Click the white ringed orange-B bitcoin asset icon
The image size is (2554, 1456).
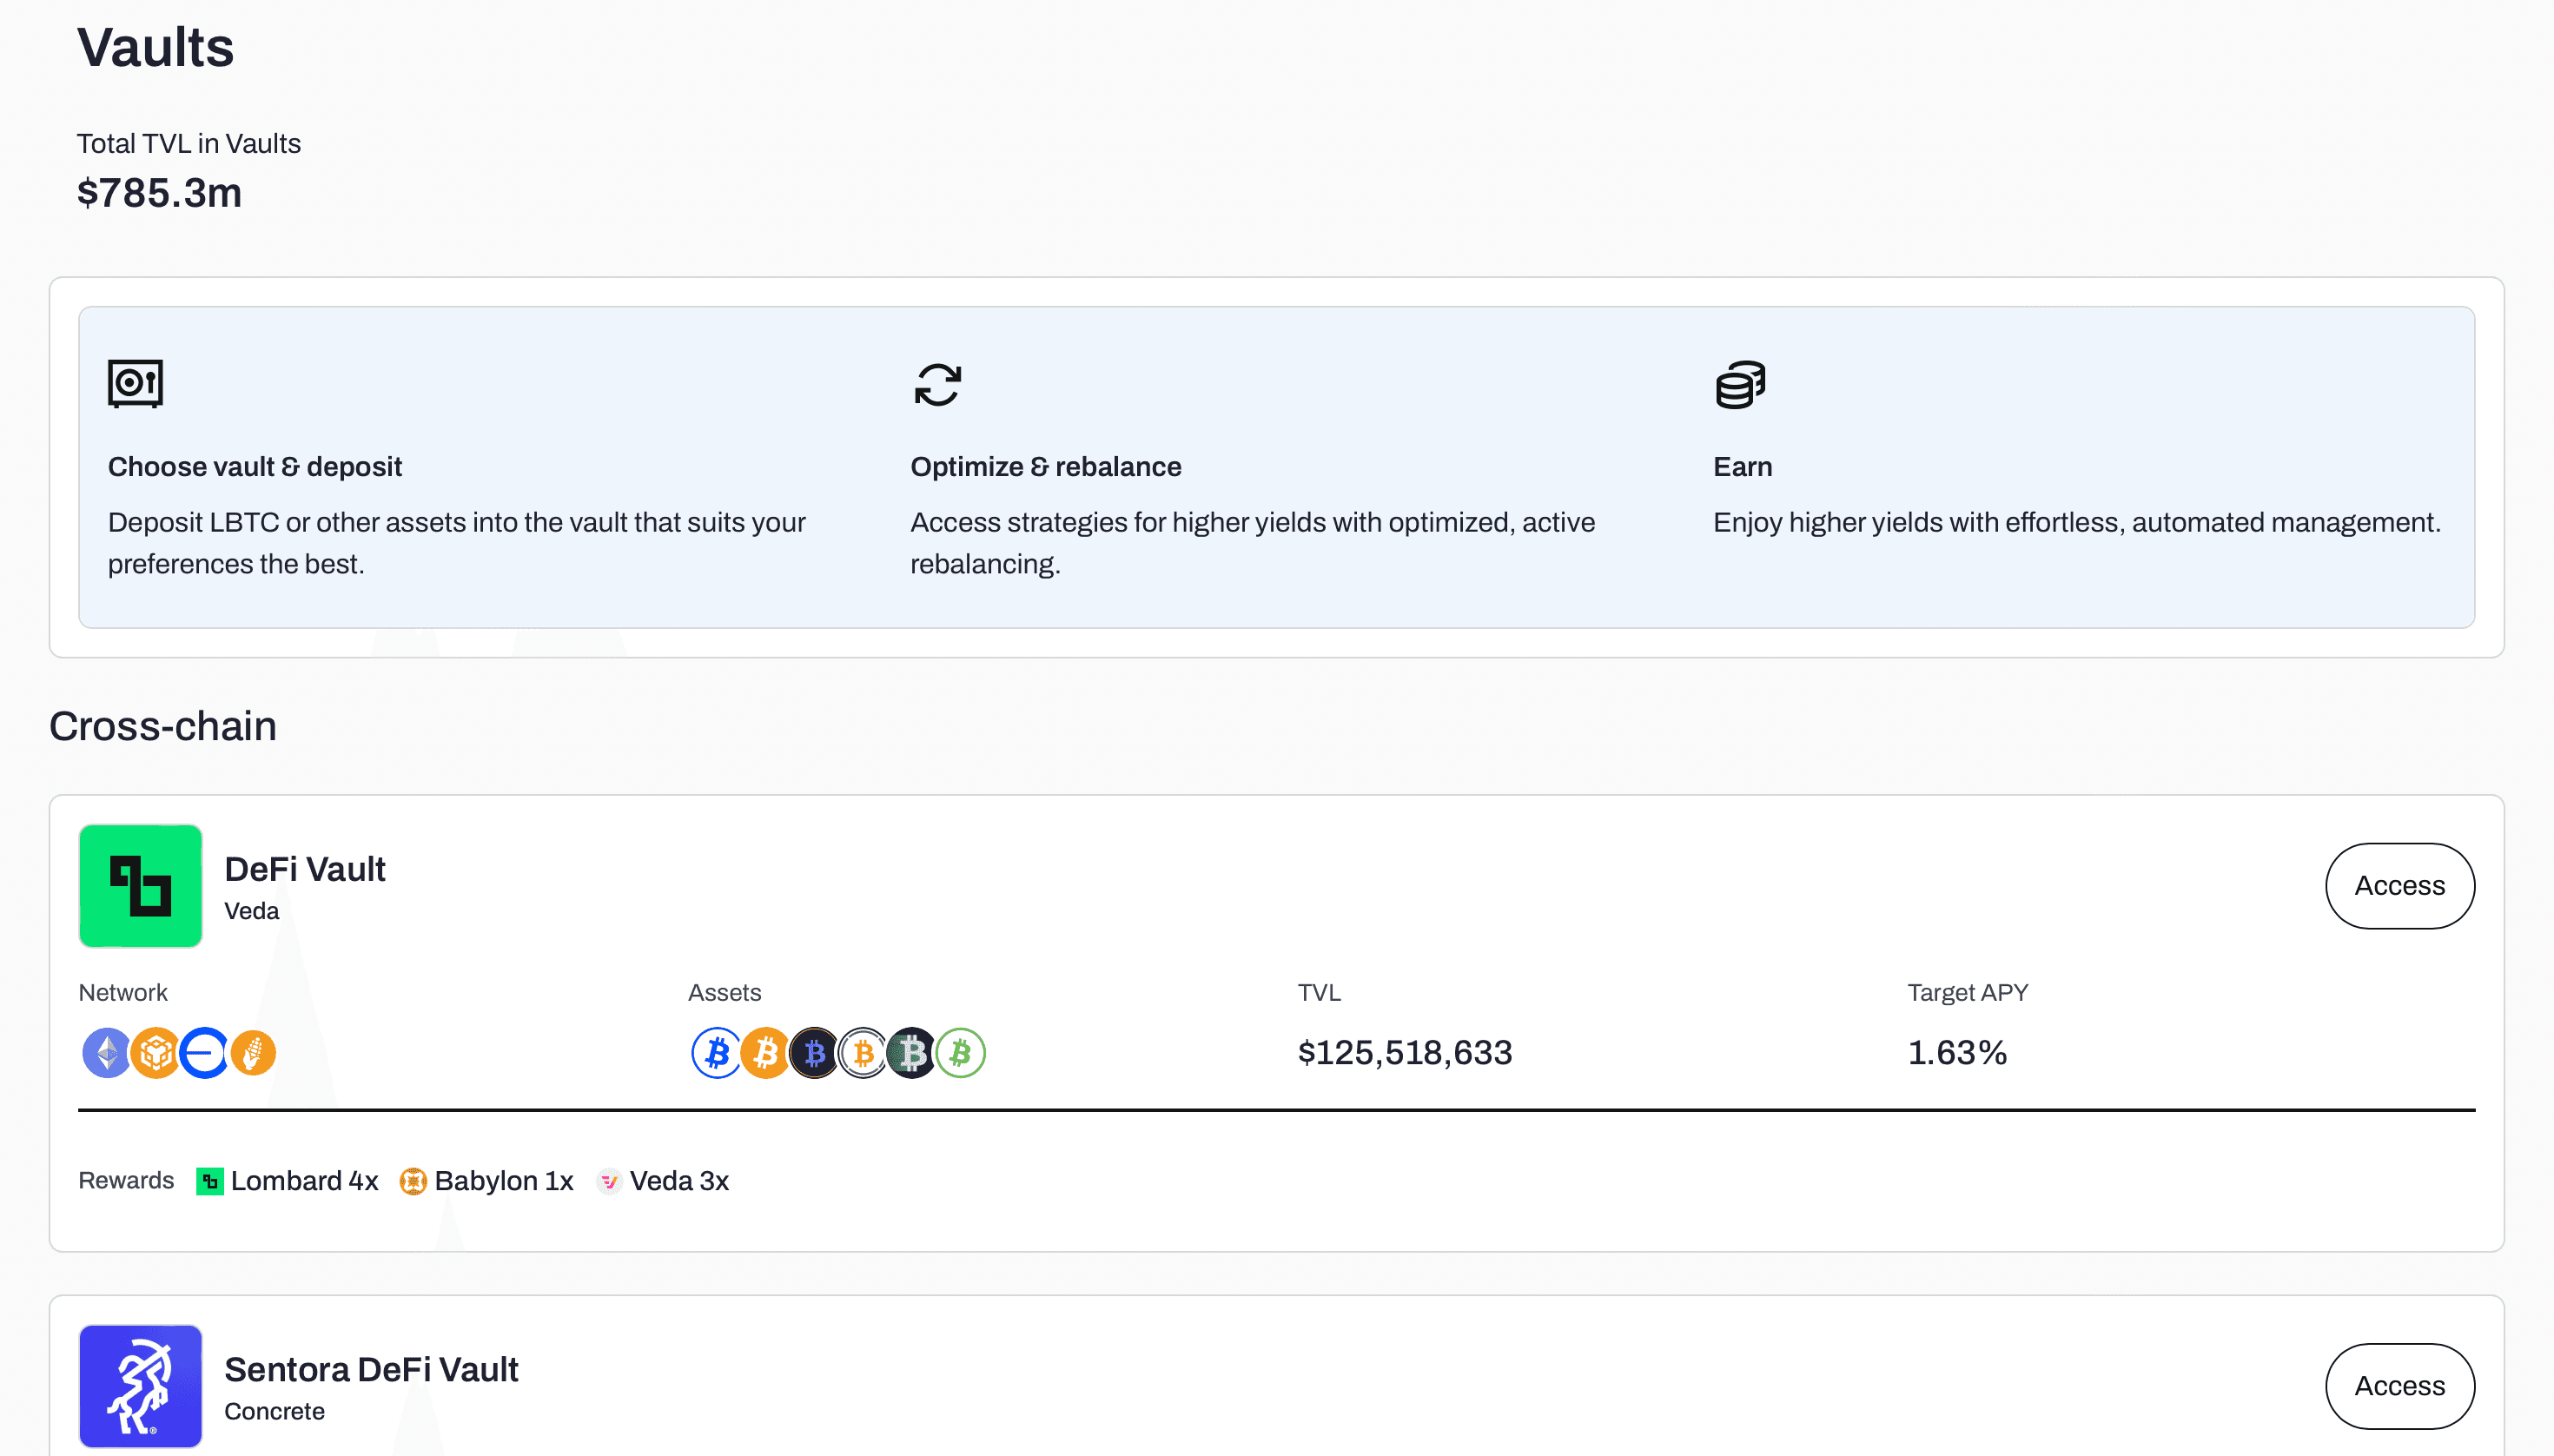(x=862, y=1053)
